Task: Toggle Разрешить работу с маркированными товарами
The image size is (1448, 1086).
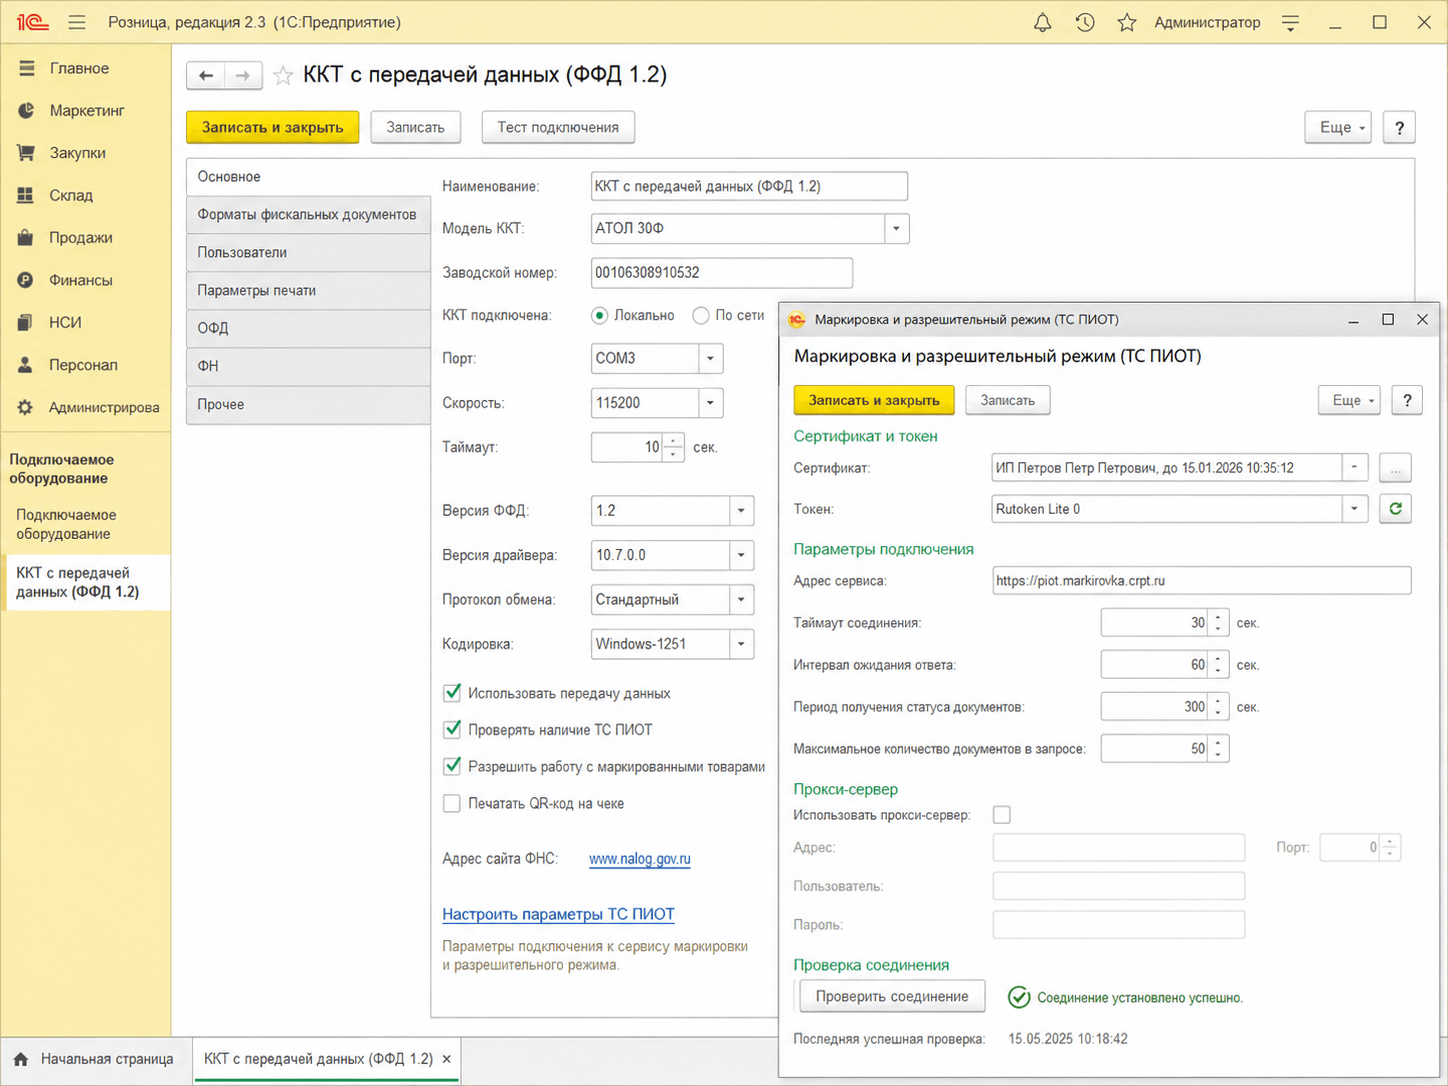Action: click(452, 767)
